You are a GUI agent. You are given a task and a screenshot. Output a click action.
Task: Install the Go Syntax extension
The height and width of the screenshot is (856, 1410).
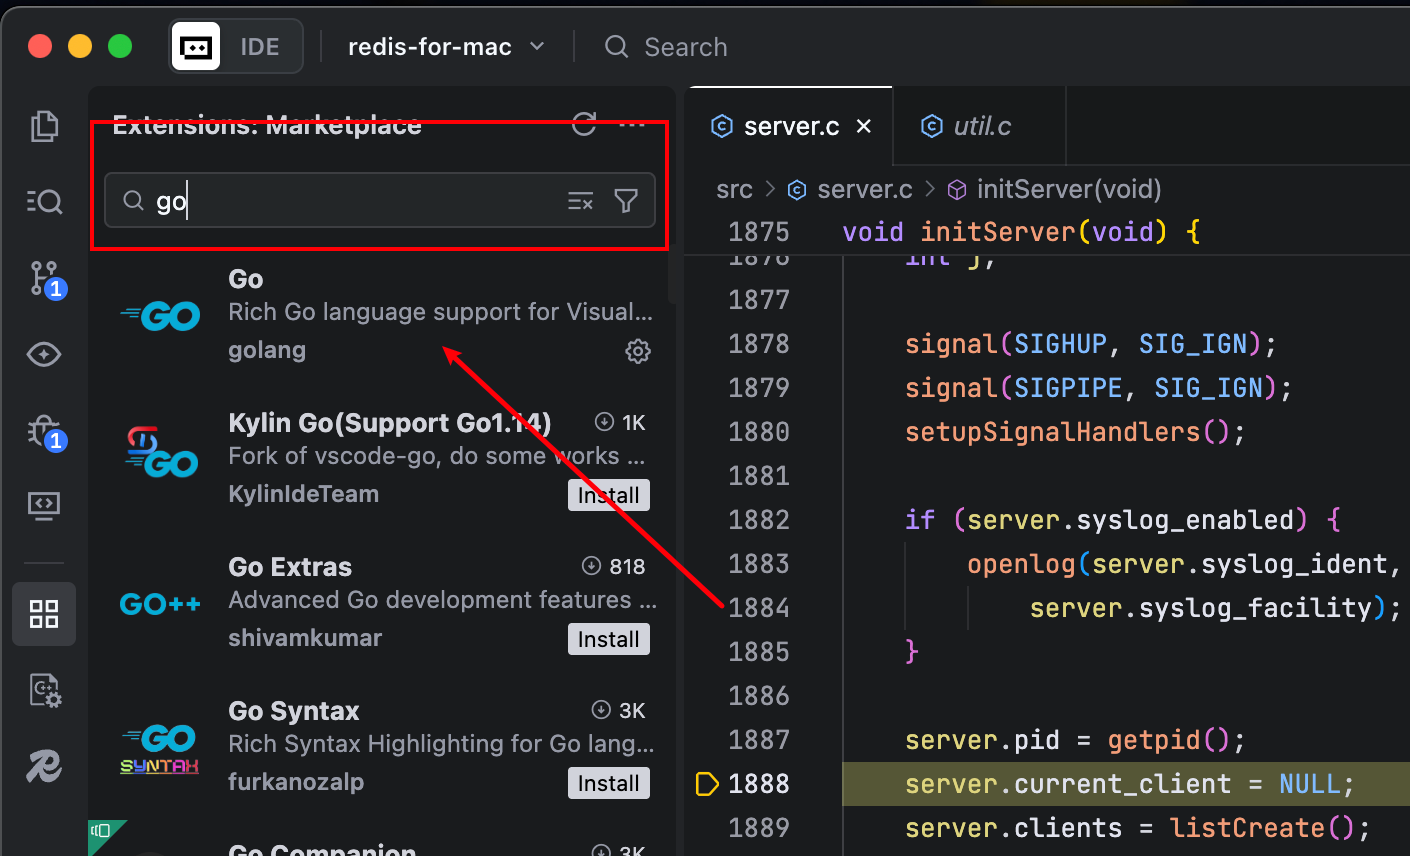609,784
